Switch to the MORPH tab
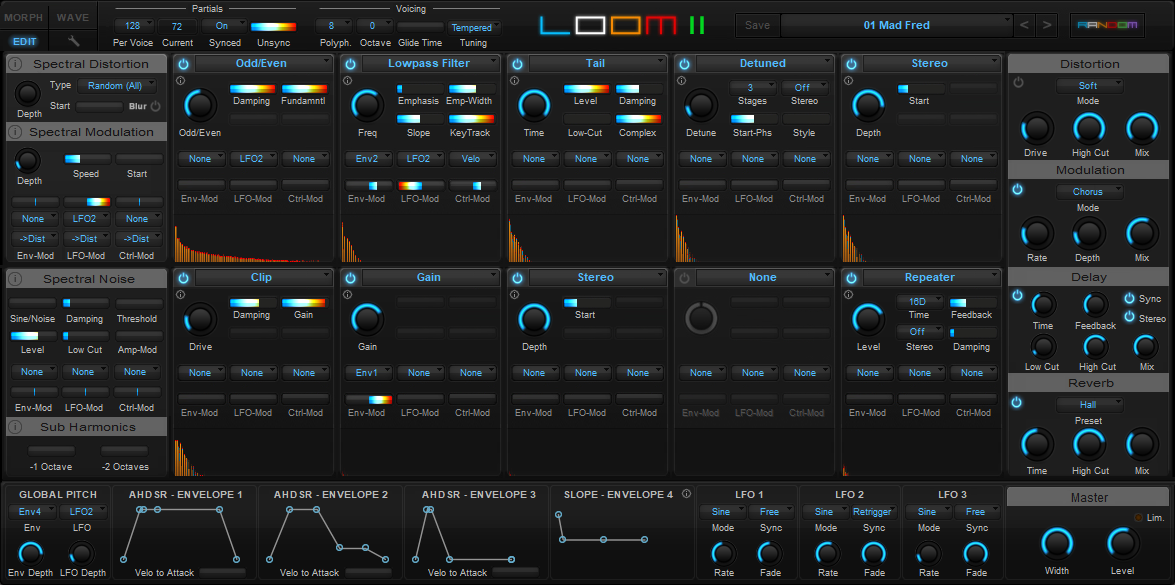Viewport: 1175px width, 585px height. [x=24, y=17]
